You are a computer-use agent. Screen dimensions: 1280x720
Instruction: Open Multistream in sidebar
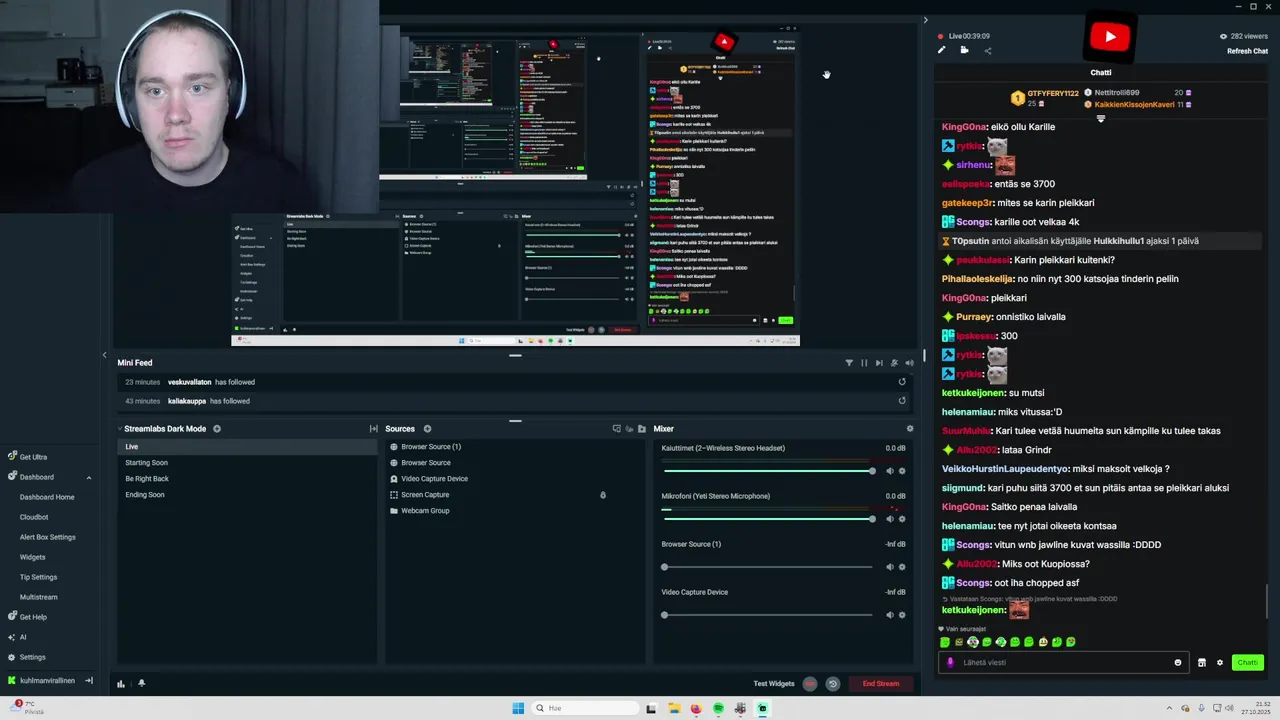[39, 597]
